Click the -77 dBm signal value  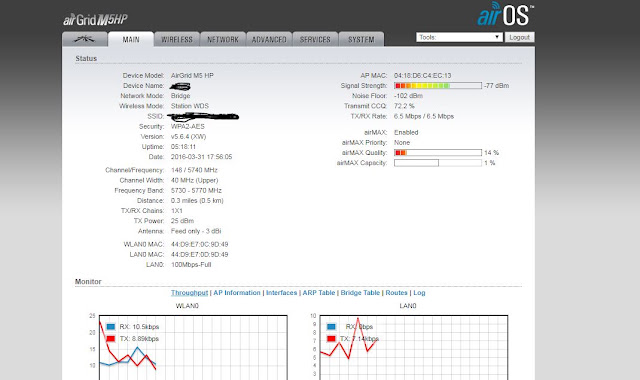(x=497, y=86)
